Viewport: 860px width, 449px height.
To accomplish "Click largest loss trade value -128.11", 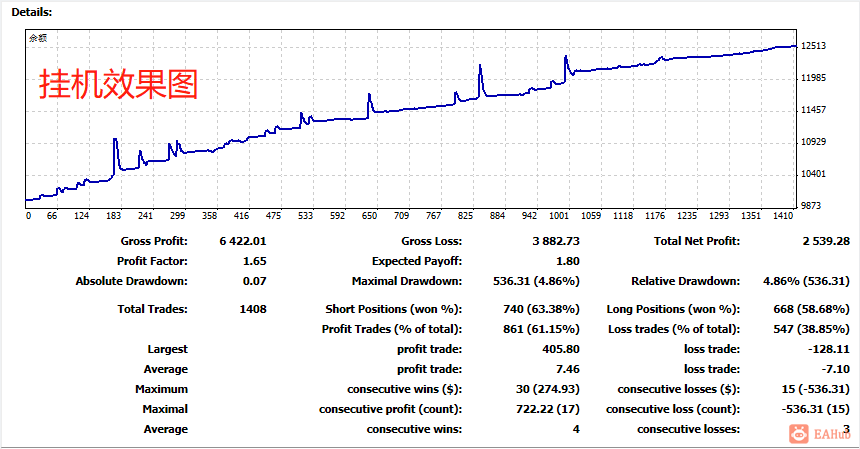I will click(828, 349).
